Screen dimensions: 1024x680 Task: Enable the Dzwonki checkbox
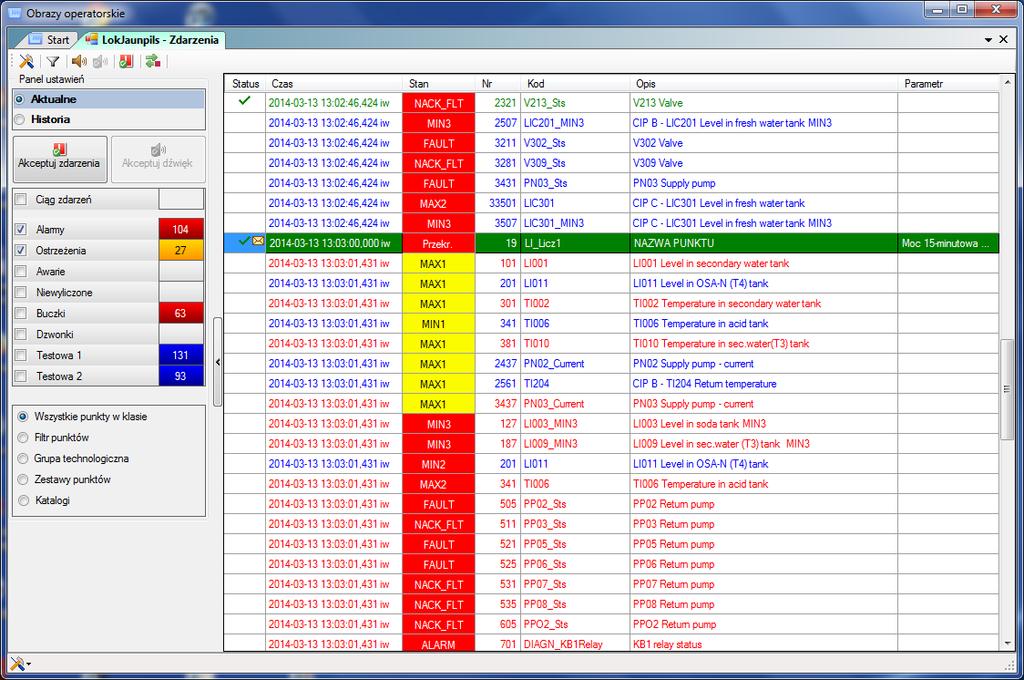21,334
